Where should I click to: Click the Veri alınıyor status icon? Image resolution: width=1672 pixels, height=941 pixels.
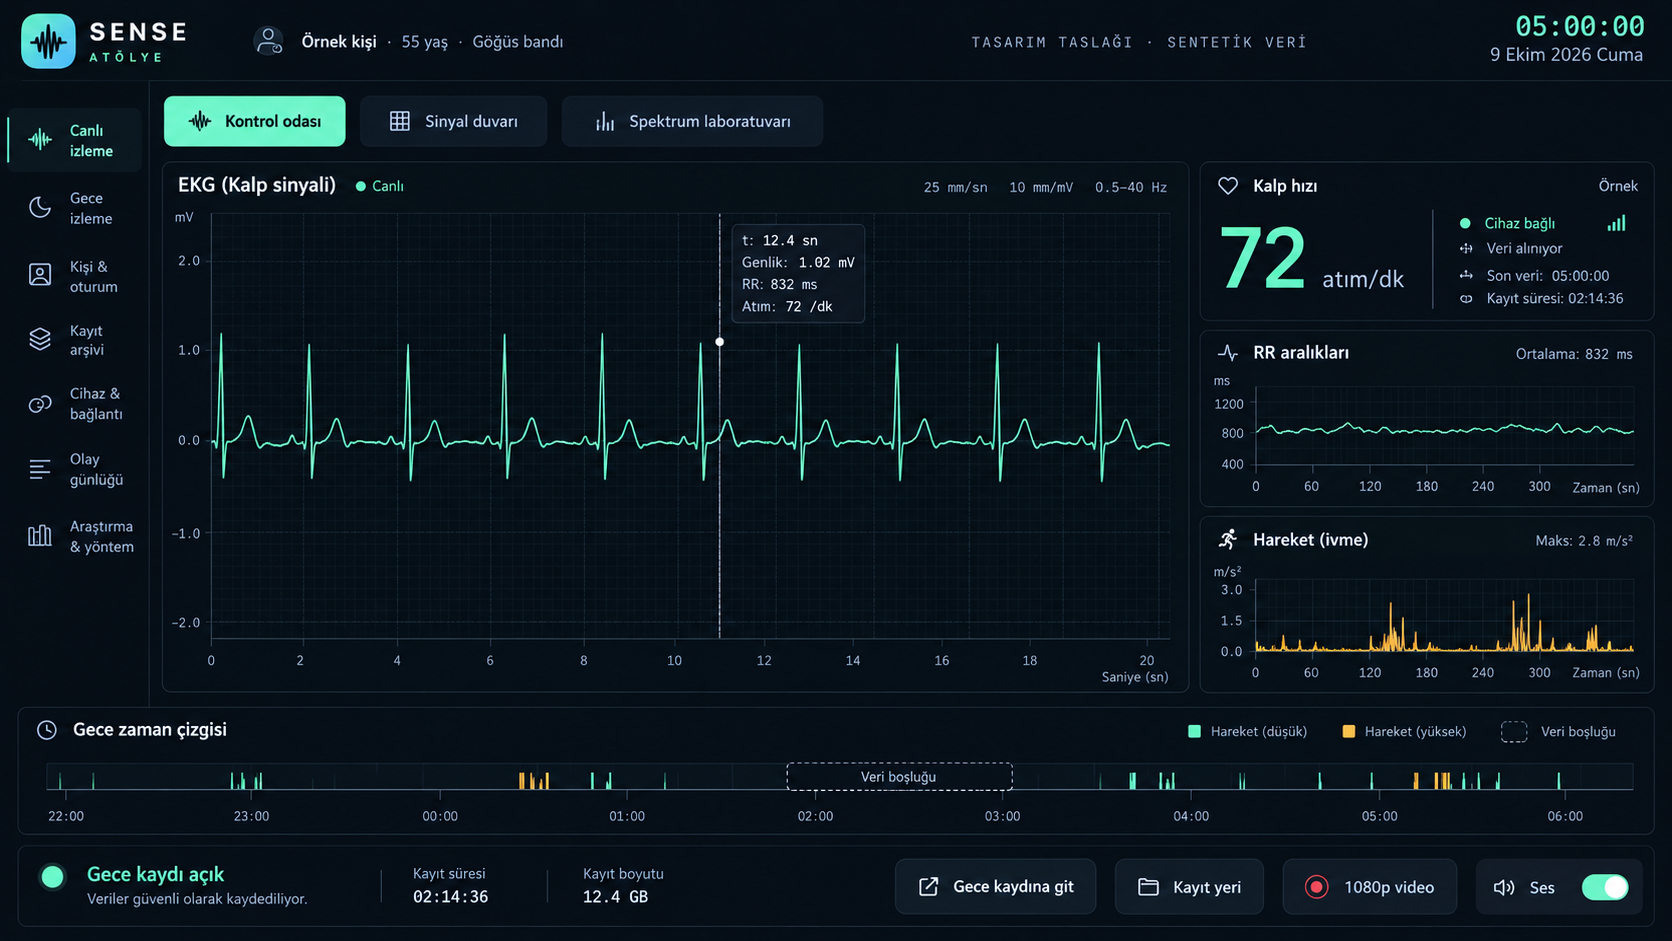click(1466, 249)
